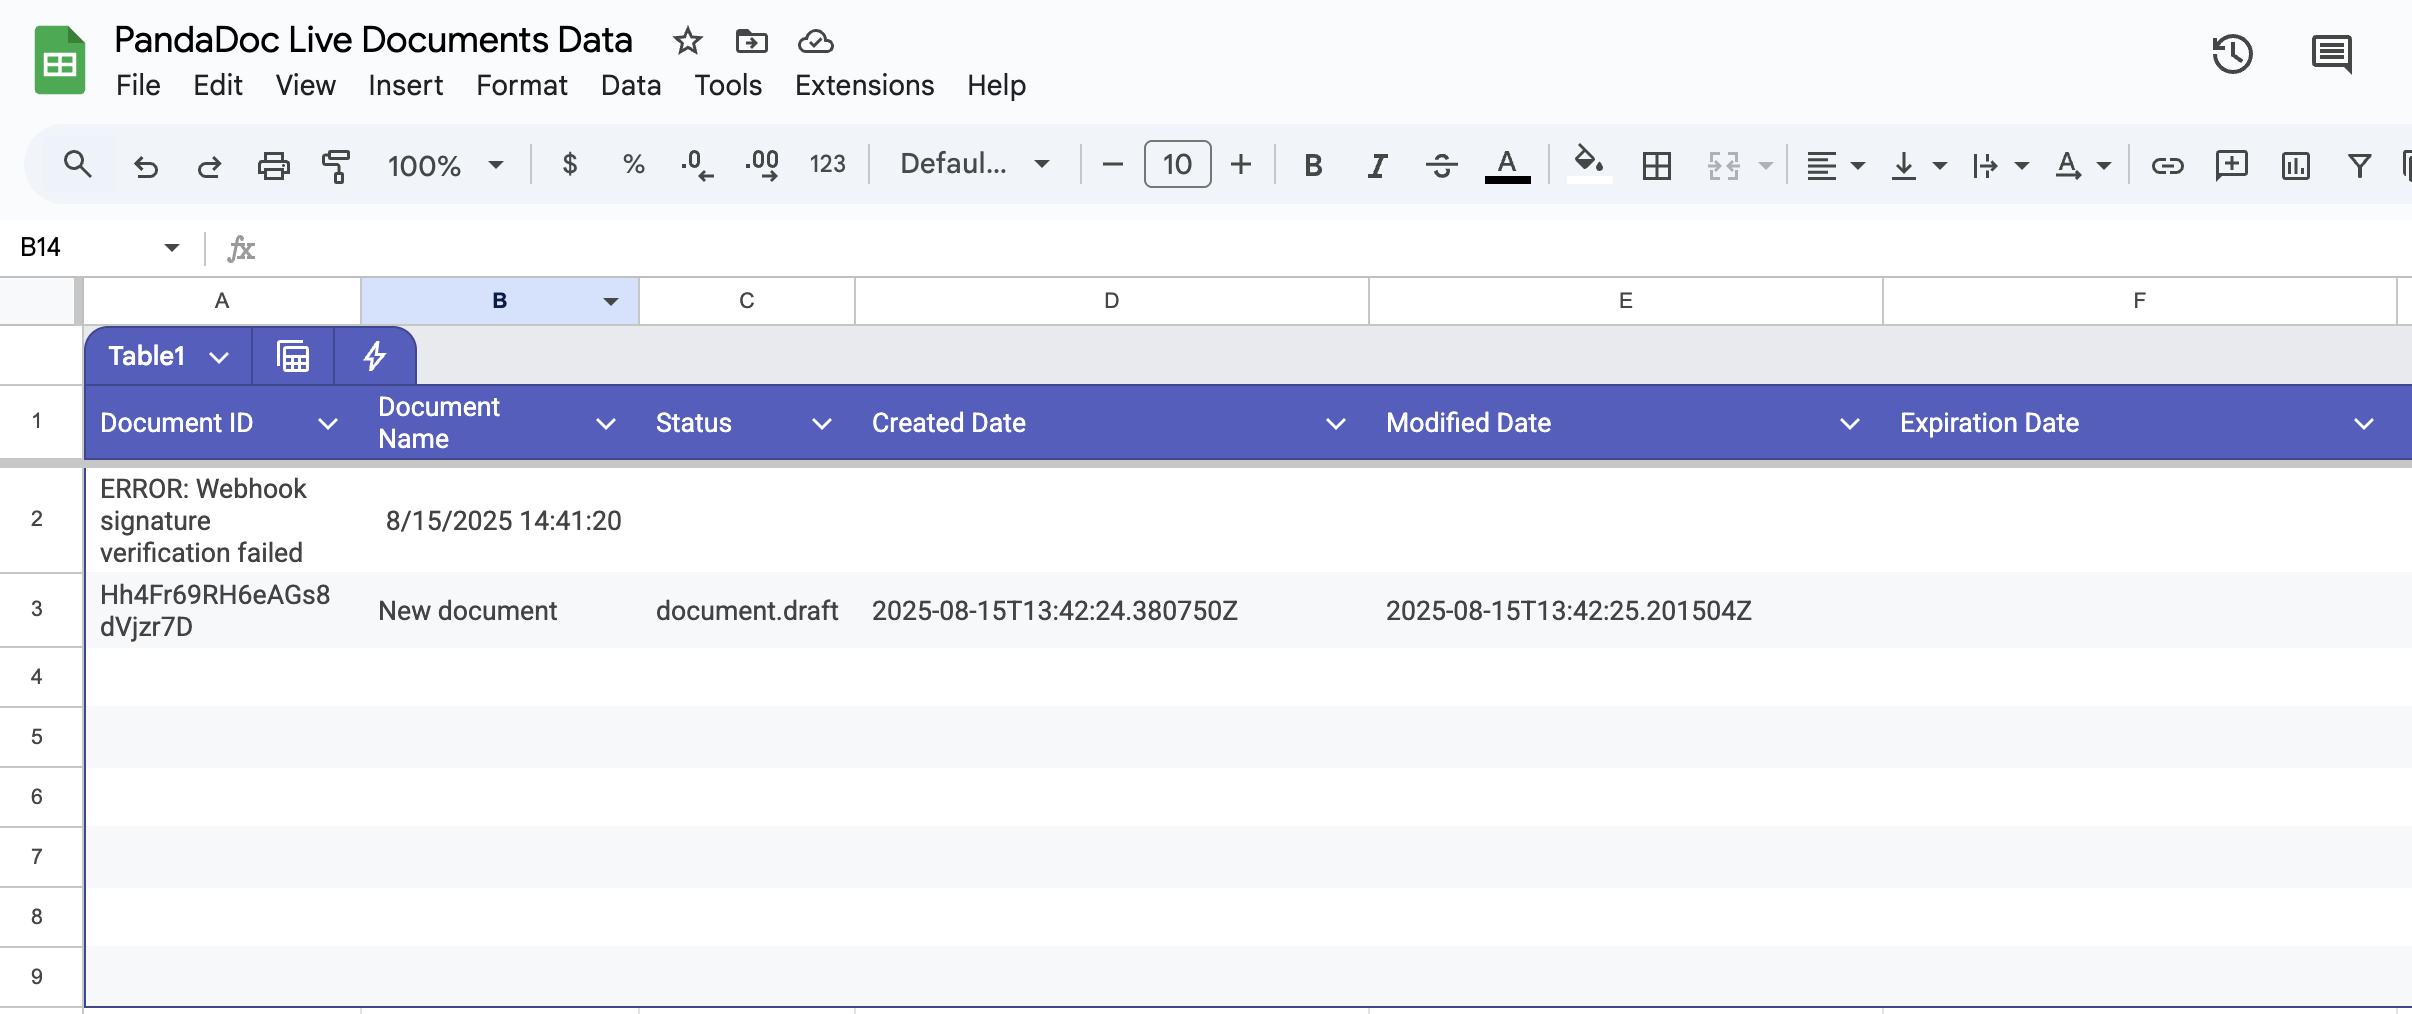Click the search menus magnifier icon
Image resolution: width=2412 pixels, height=1014 pixels.
coord(77,164)
